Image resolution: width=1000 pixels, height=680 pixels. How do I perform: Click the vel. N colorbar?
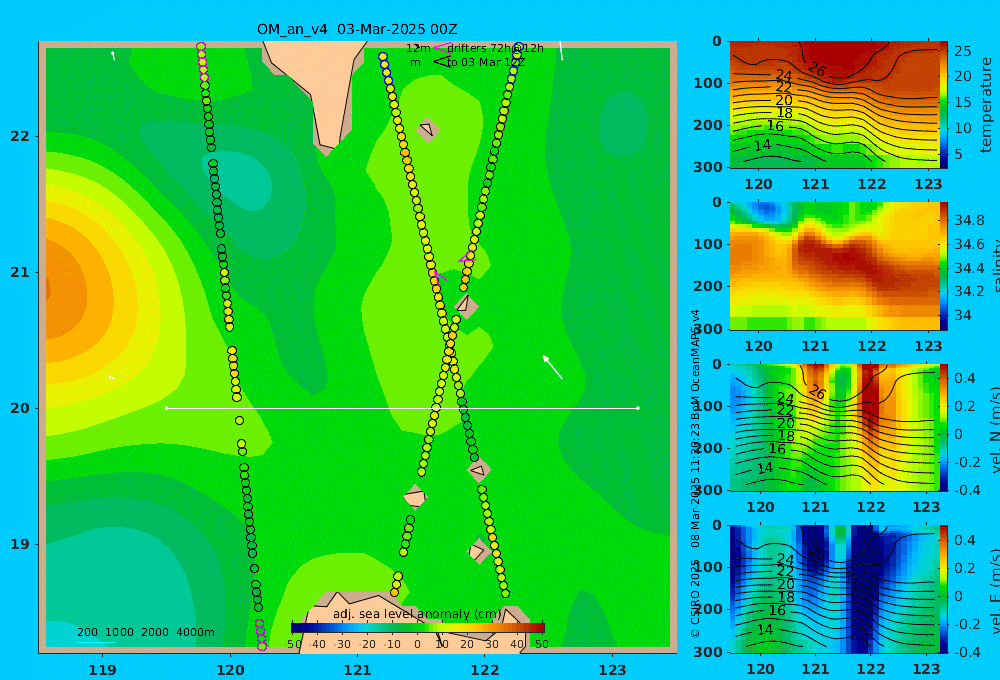944,427
